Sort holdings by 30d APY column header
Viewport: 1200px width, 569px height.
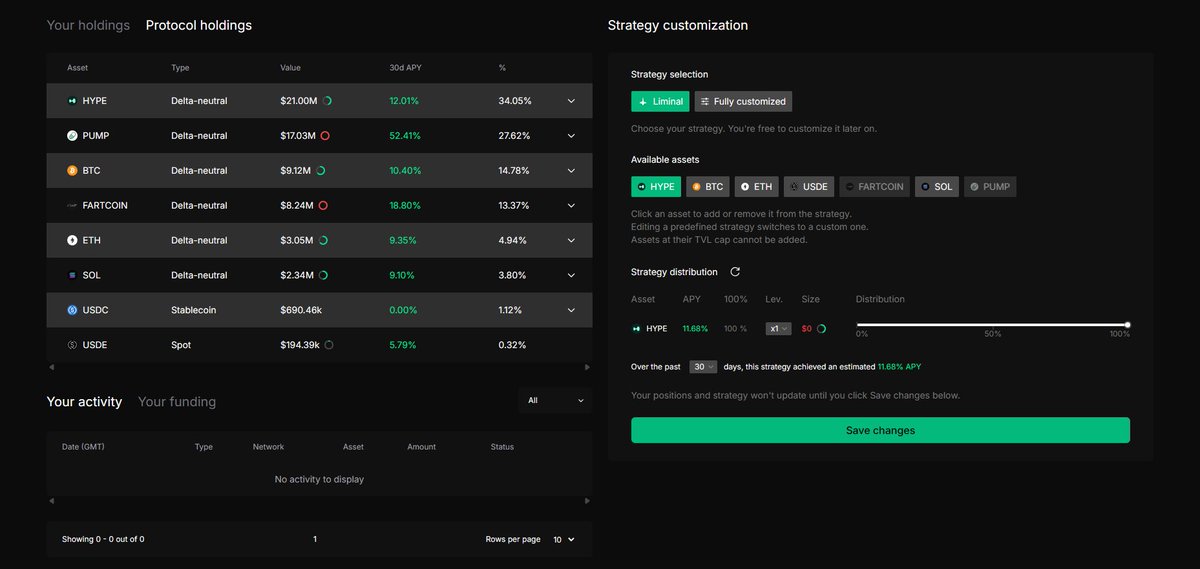pyautogui.click(x=404, y=68)
